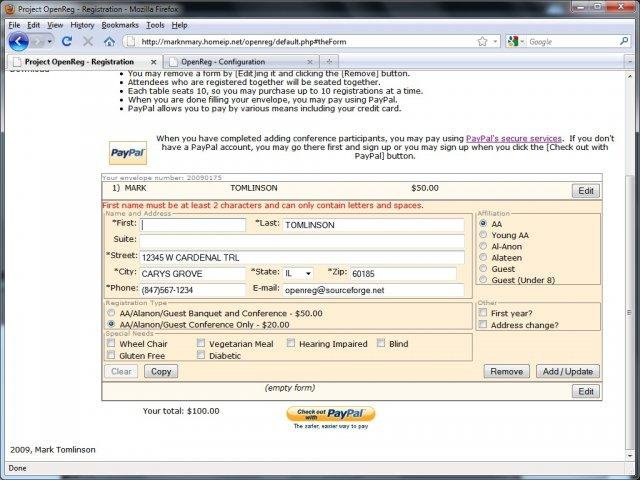The height and width of the screenshot is (480, 640).
Task: Check the Blind checkbox
Action: [x=381, y=343]
